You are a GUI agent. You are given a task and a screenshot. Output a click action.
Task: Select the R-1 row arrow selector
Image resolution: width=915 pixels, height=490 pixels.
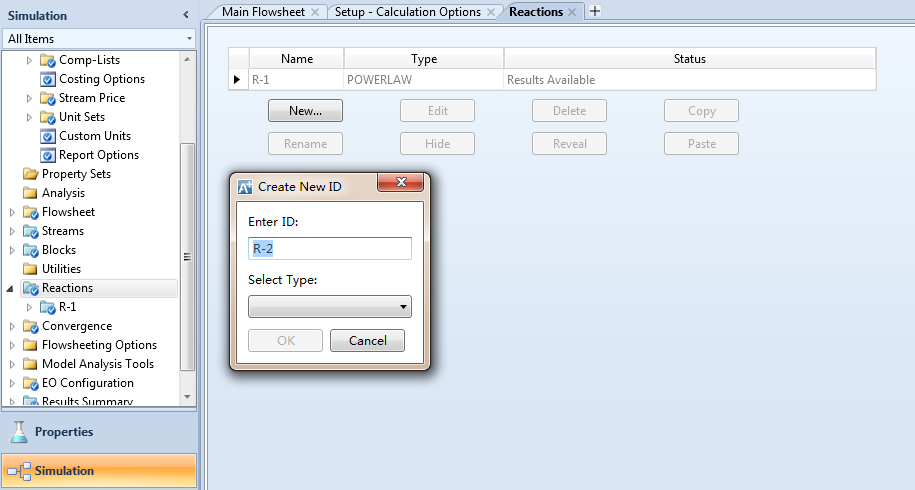click(x=238, y=80)
